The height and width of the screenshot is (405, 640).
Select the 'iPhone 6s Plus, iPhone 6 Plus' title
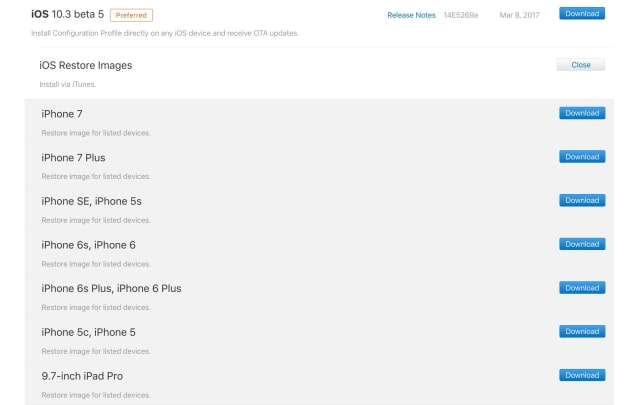point(111,288)
